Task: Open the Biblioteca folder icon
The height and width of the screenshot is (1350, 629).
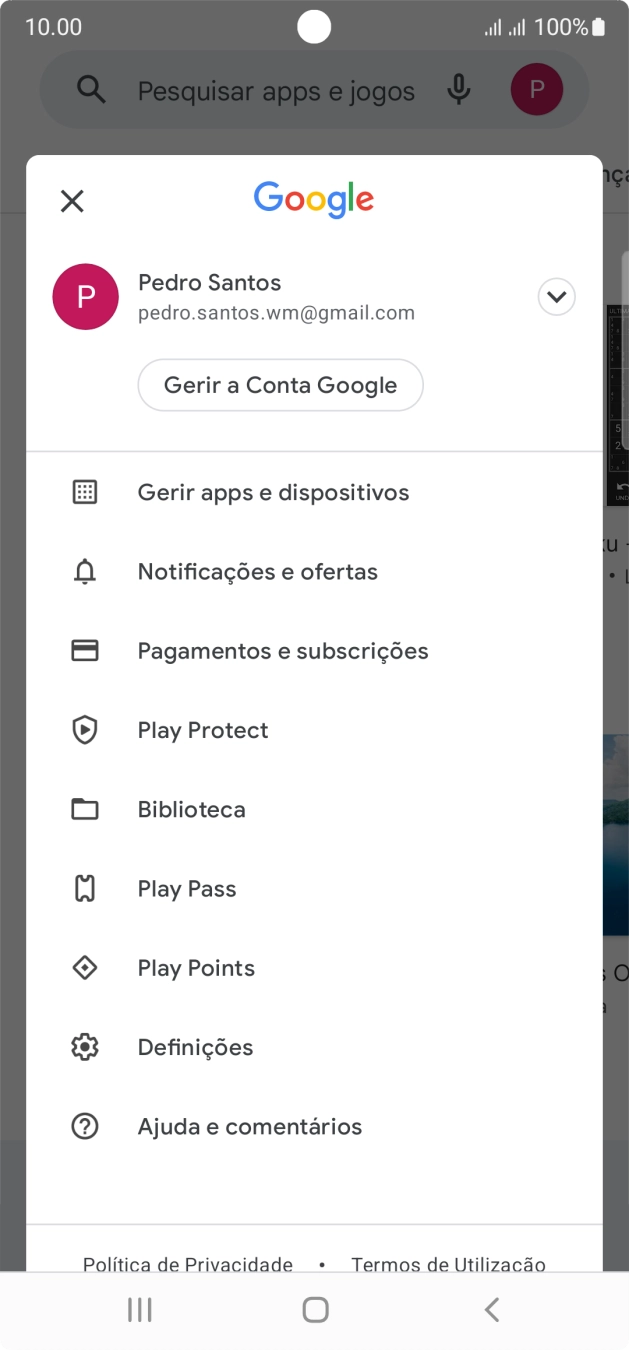Action: click(x=85, y=809)
